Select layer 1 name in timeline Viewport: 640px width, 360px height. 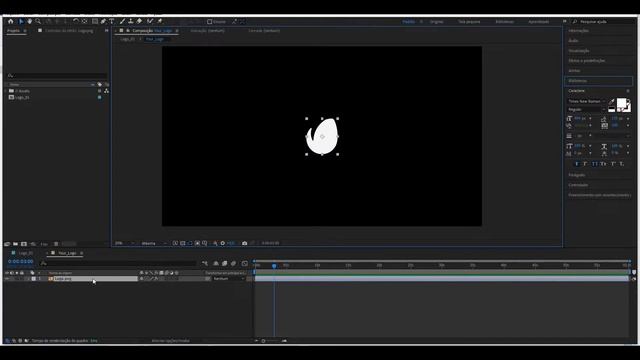pos(95,279)
